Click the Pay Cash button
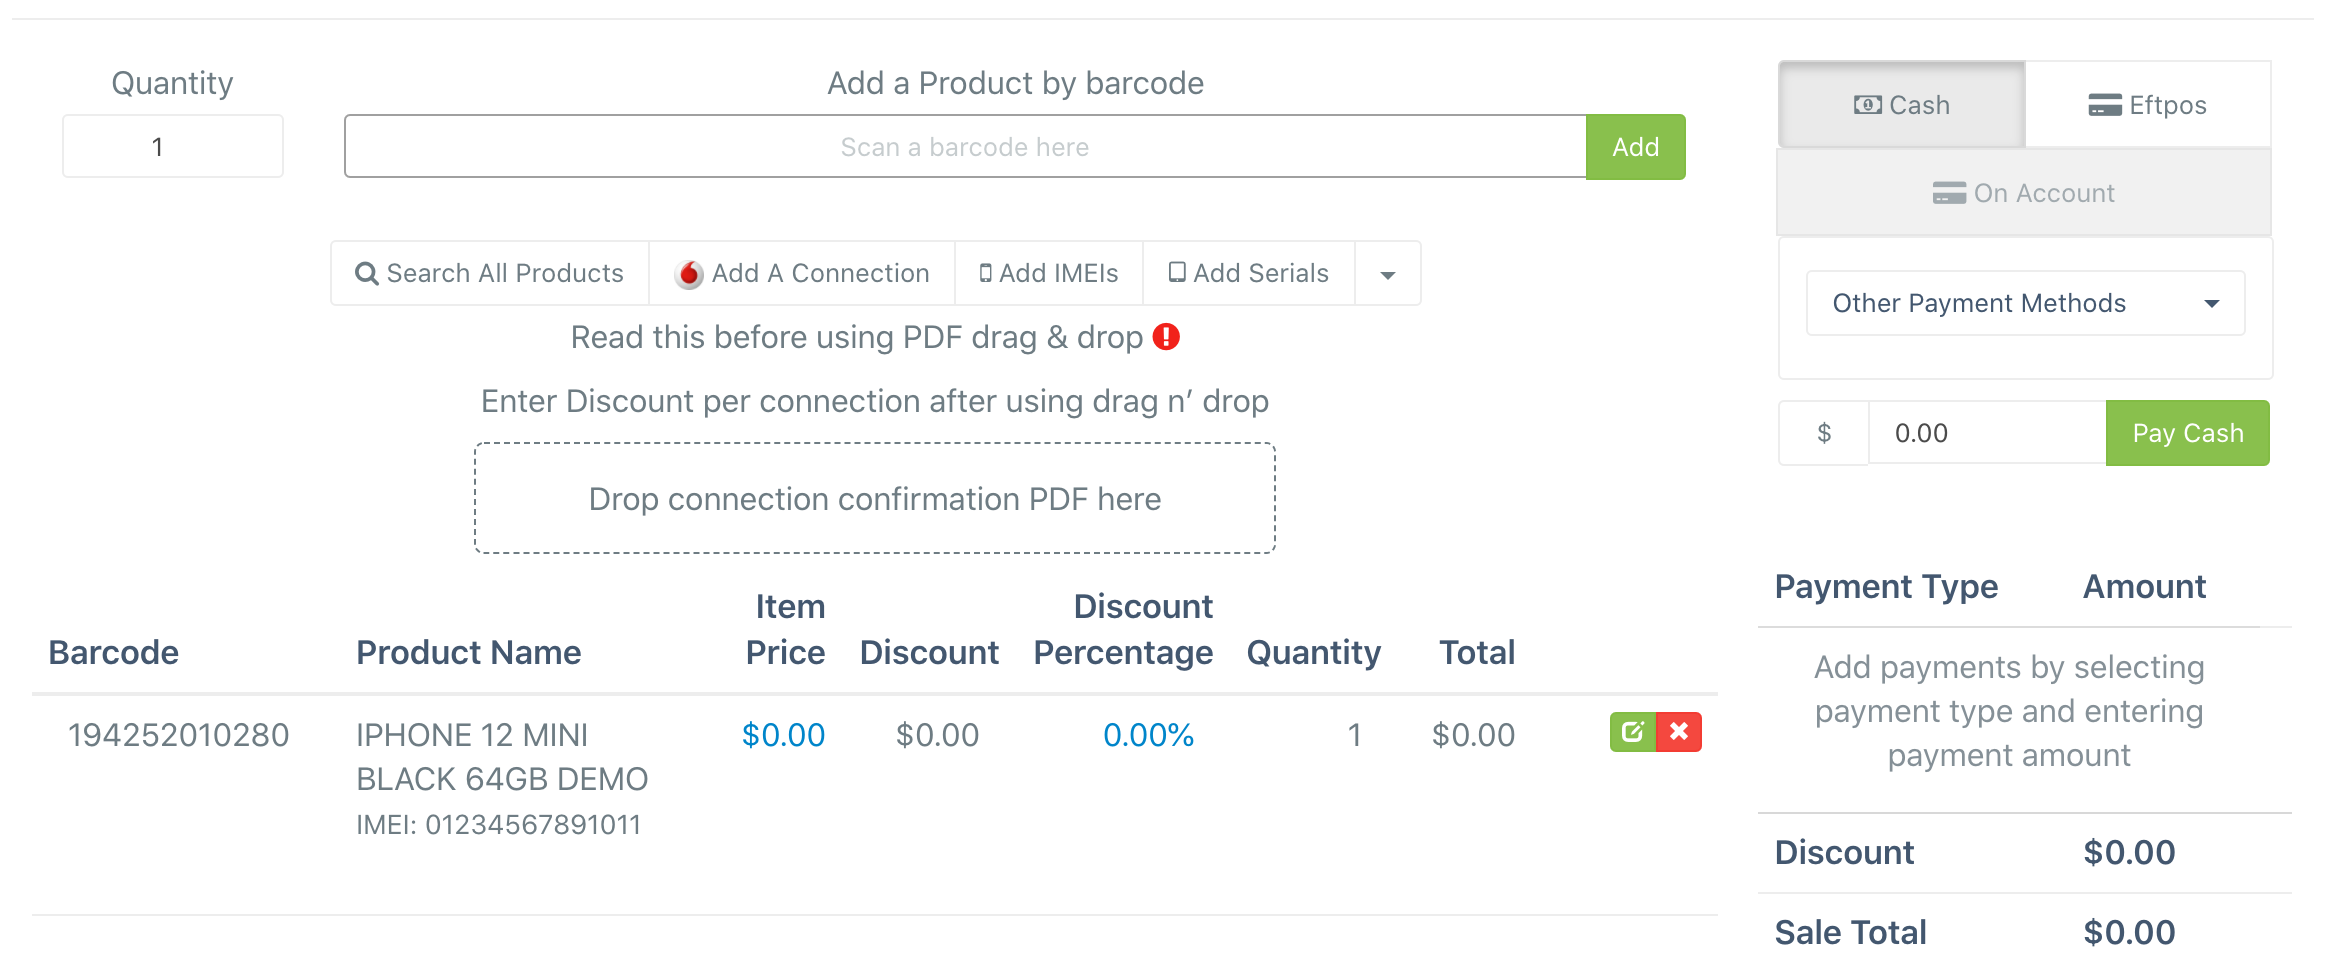The height and width of the screenshot is (964, 2326). (x=2188, y=433)
